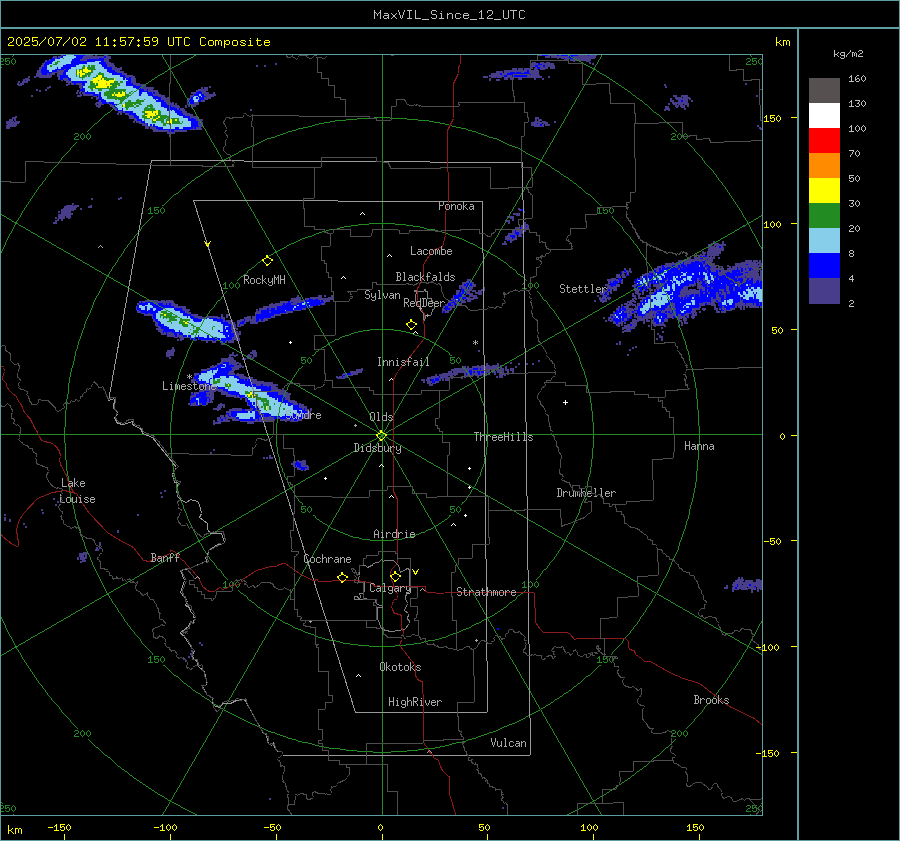Select the grey 160 legend color swatch
The width and height of the screenshot is (900, 841).
(x=824, y=90)
